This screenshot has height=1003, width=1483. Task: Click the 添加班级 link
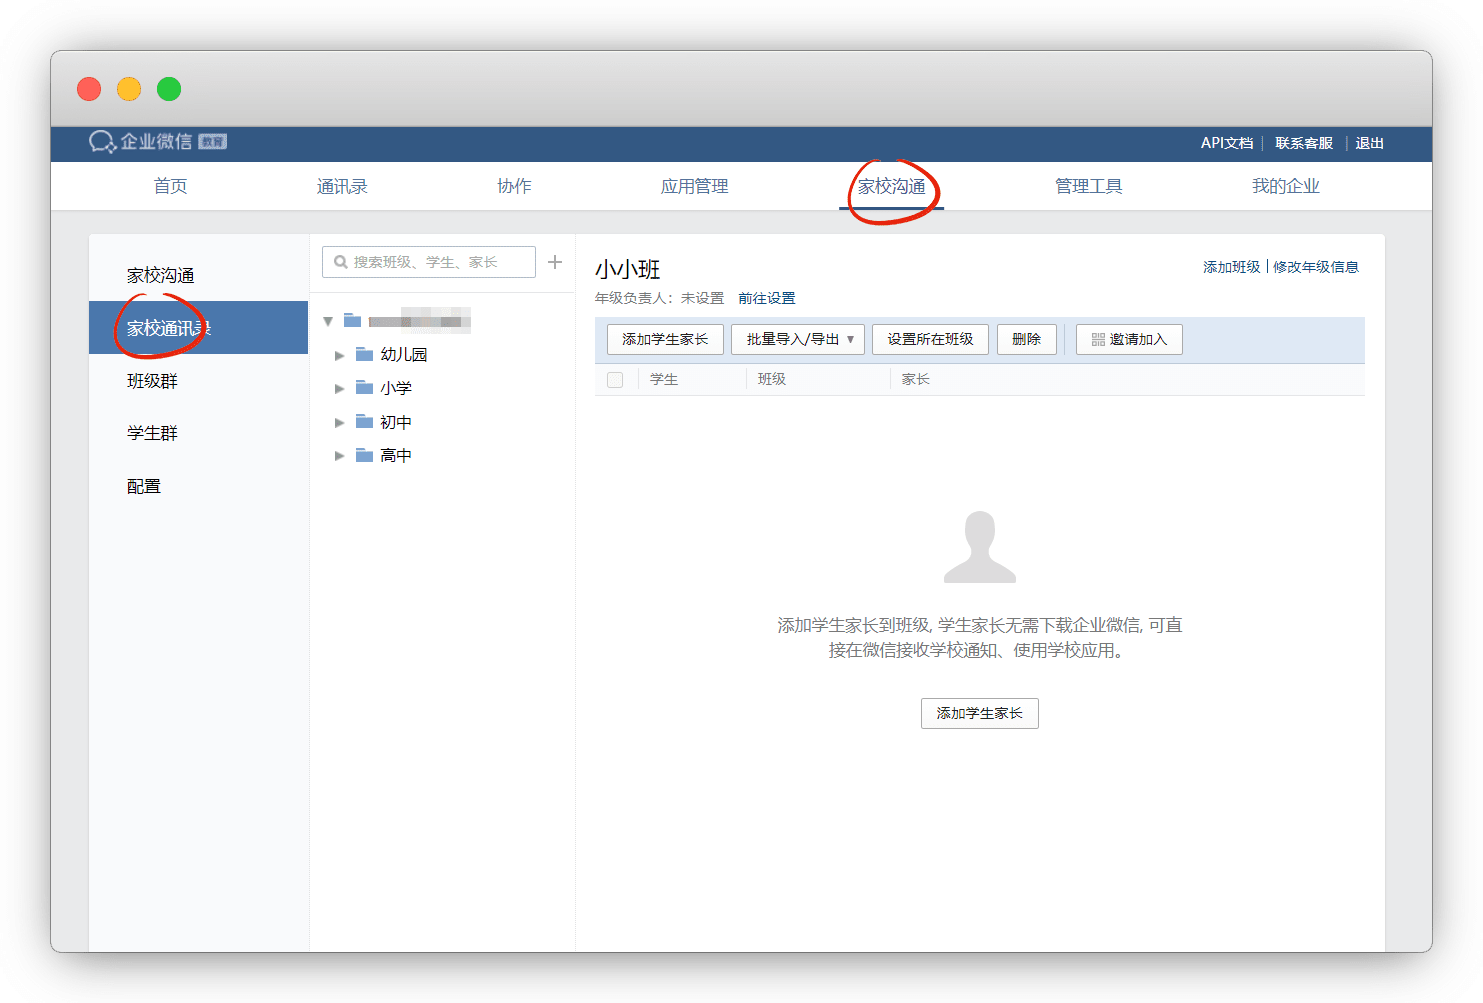click(x=1231, y=267)
